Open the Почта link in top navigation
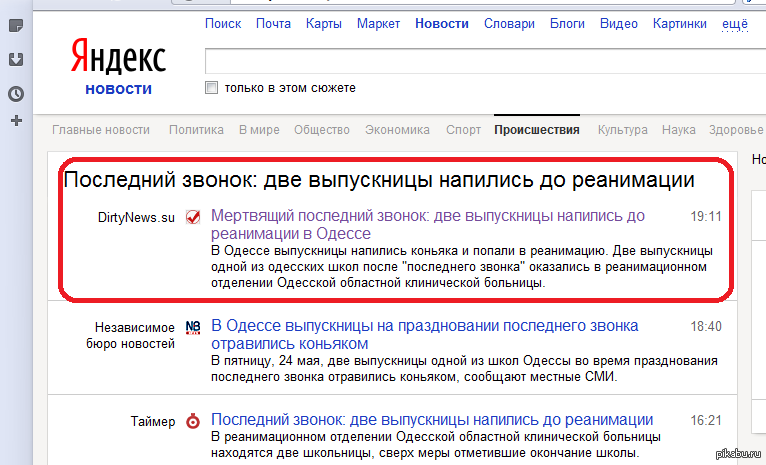This screenshot has width=766, height=465. point(273,23)
